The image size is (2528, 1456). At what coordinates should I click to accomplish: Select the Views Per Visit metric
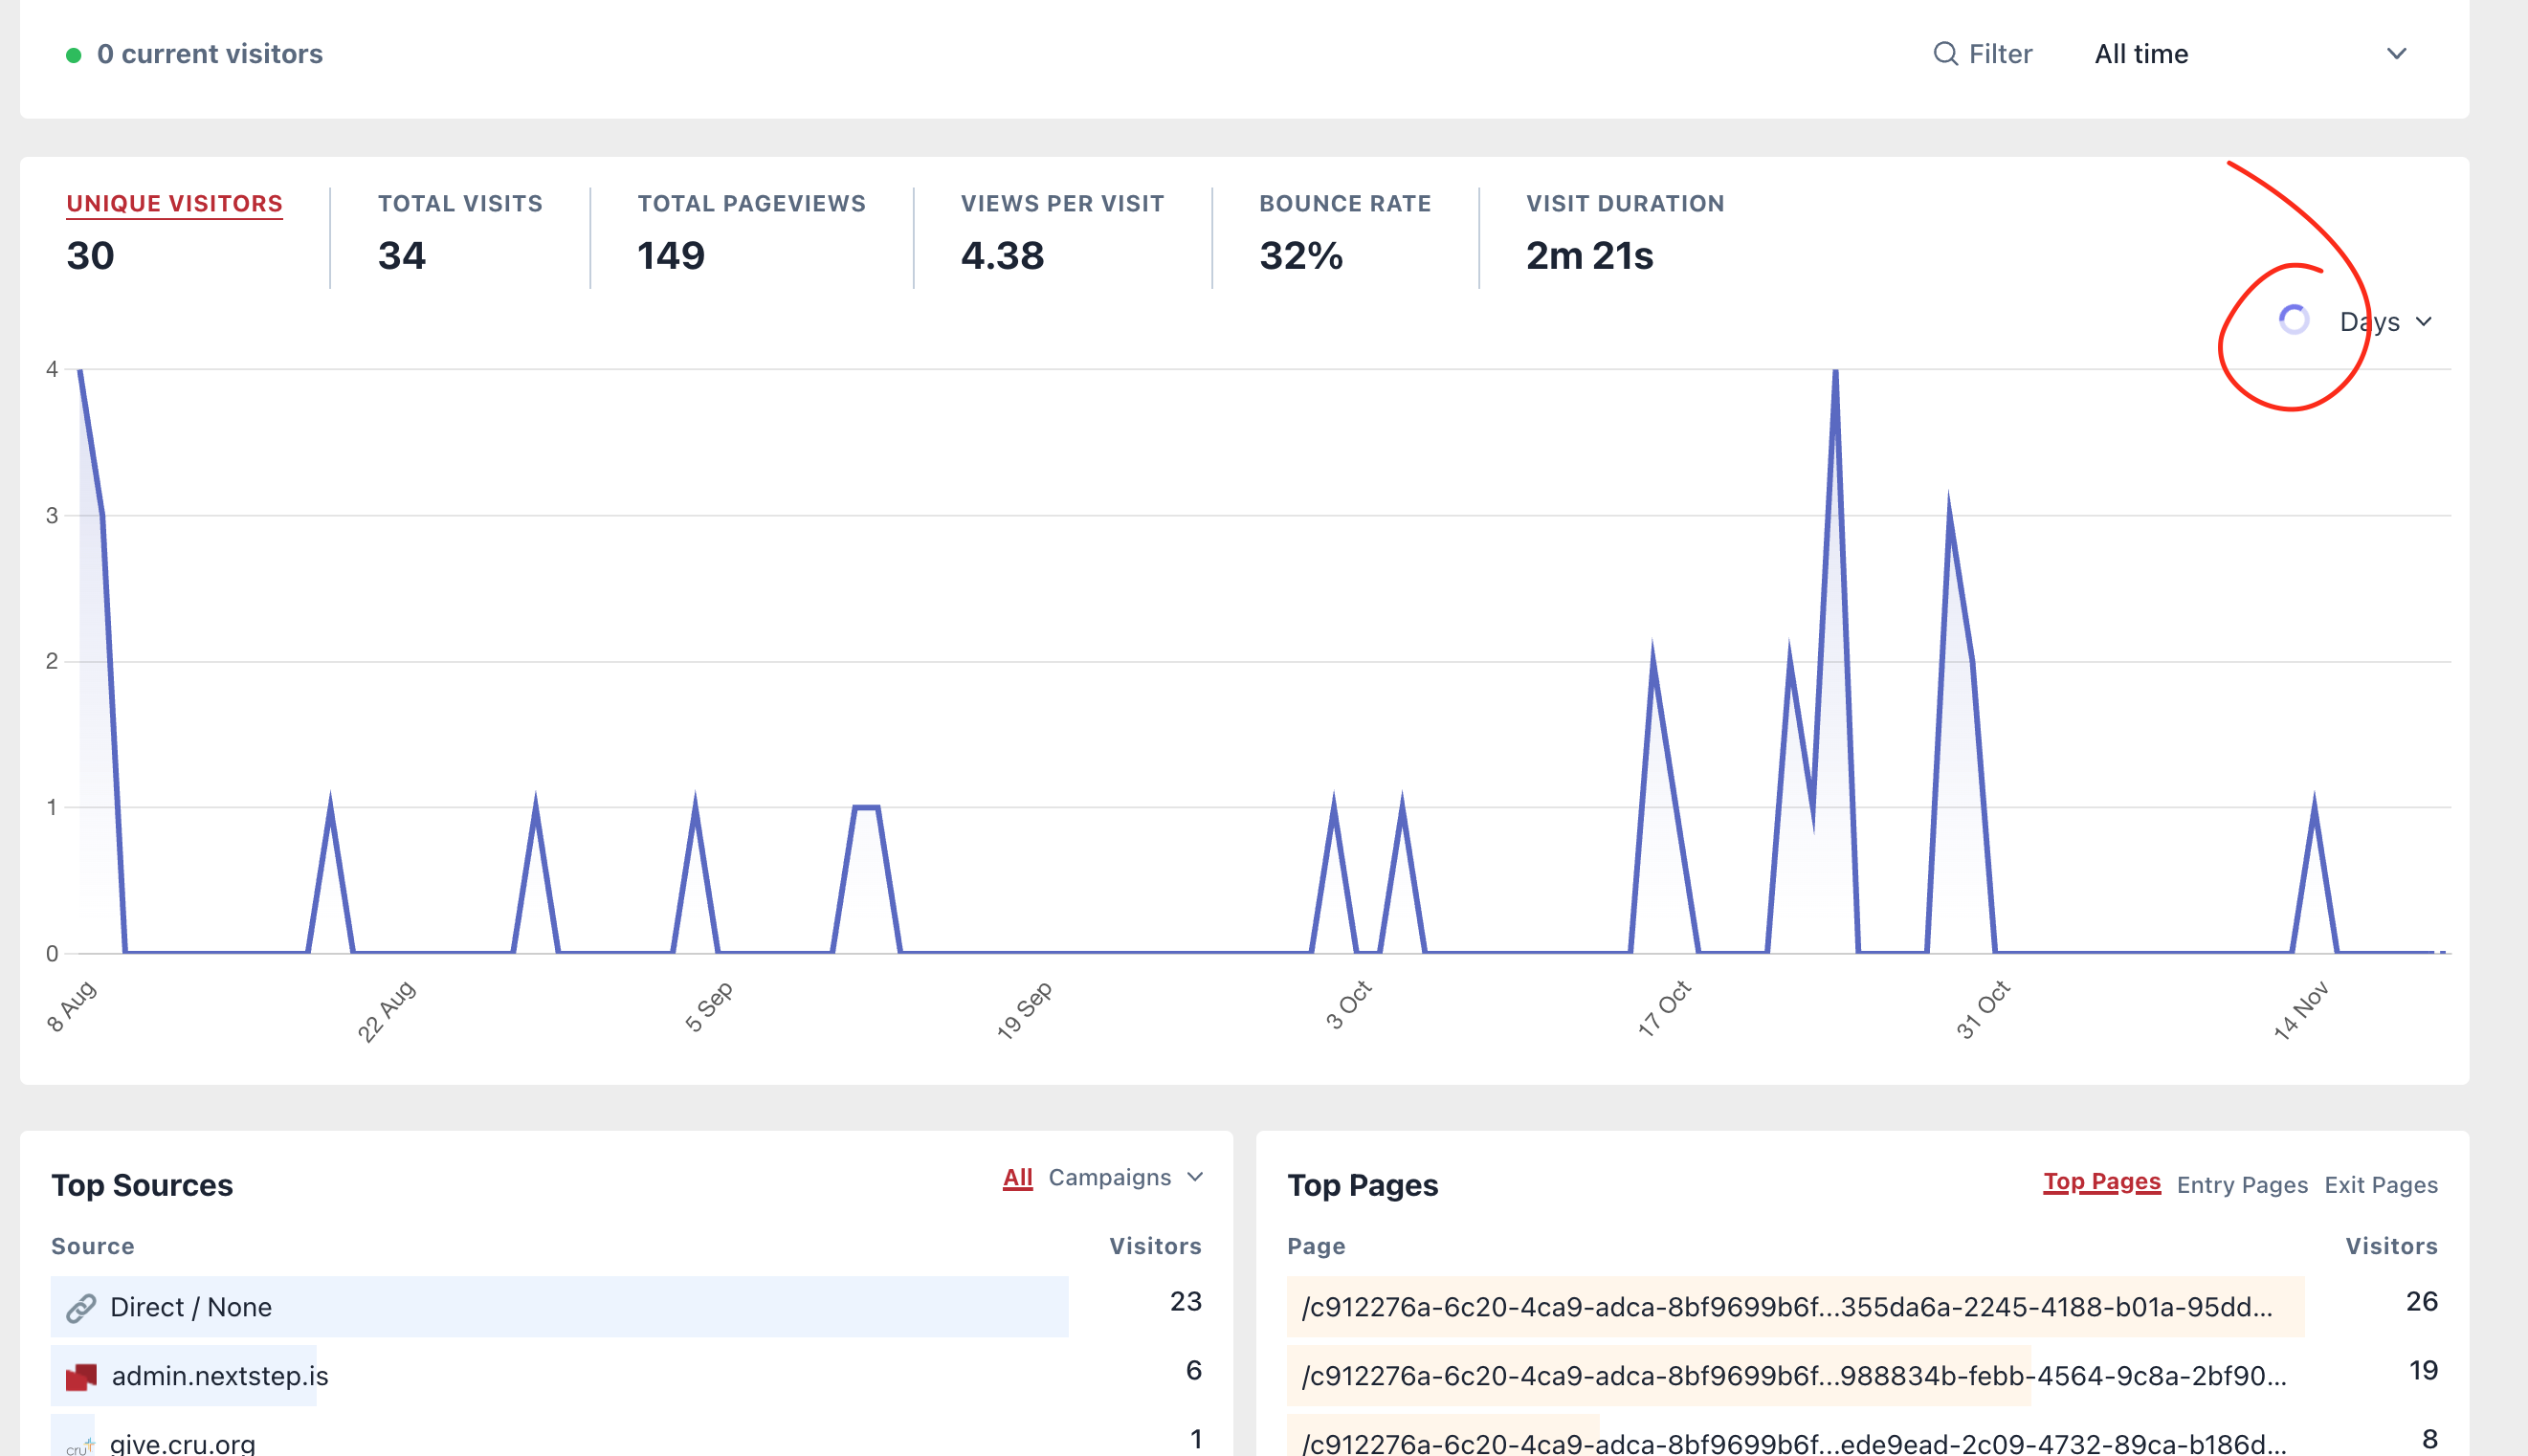(1062, 232)
